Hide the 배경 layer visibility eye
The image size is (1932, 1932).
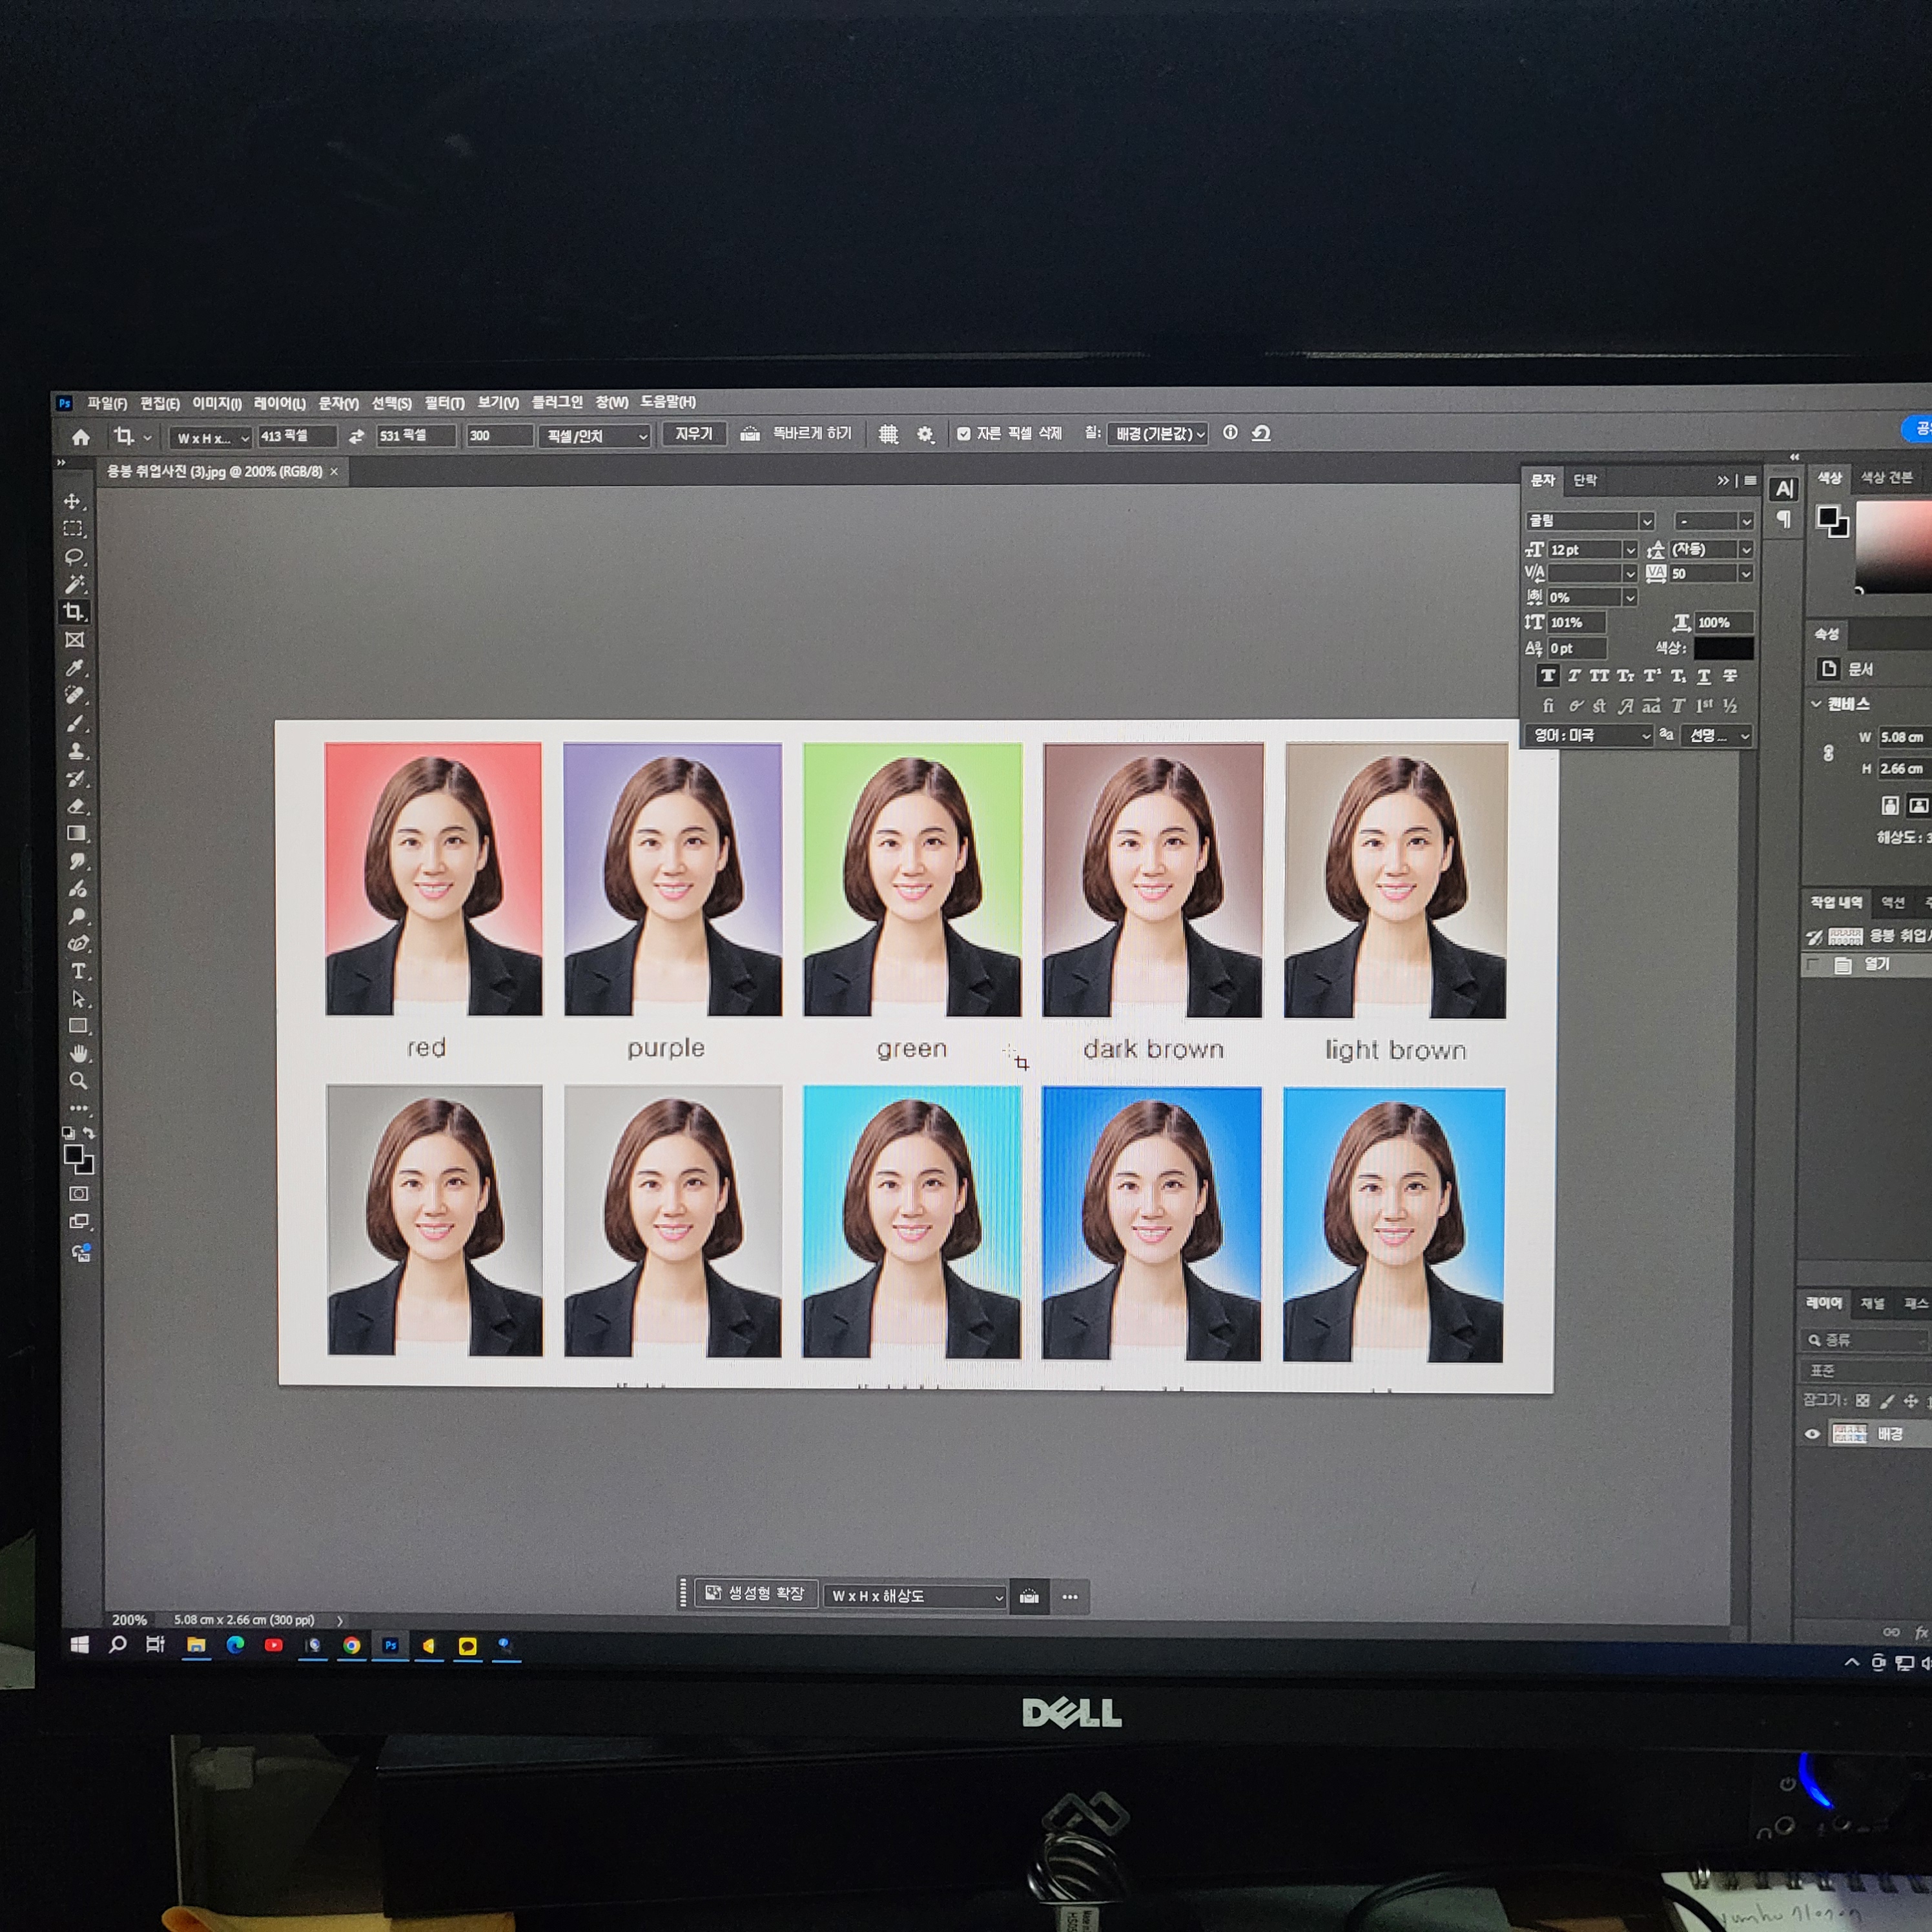[x=1812, y=1433]
